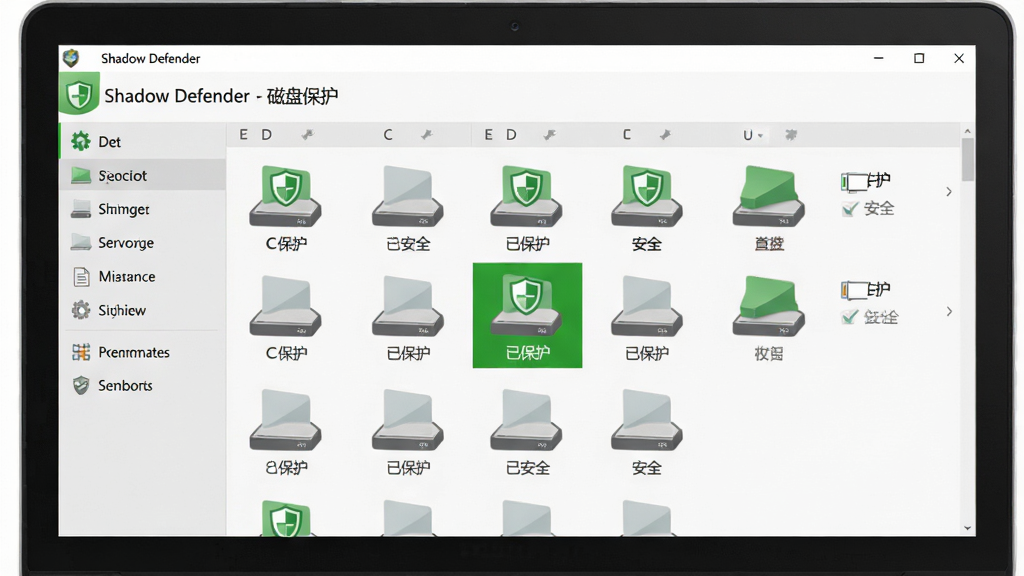1024x576 pixels.
Task: Open Penmmates in the sidebar
Action: point(142,352)
